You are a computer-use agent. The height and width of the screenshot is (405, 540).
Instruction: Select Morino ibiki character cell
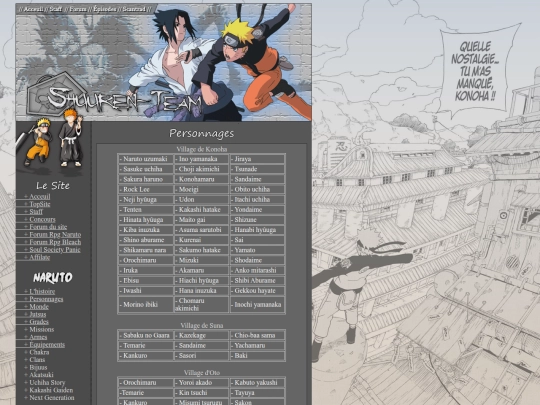tap(145, 304)
